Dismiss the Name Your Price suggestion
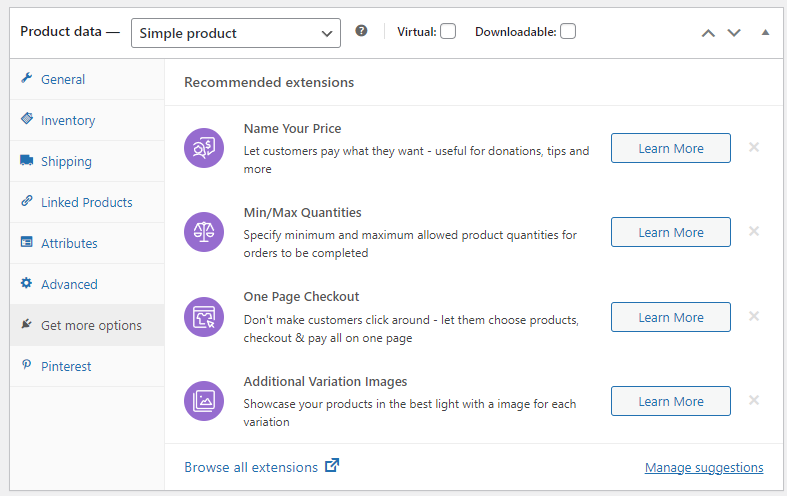 (x=754, y=147)
